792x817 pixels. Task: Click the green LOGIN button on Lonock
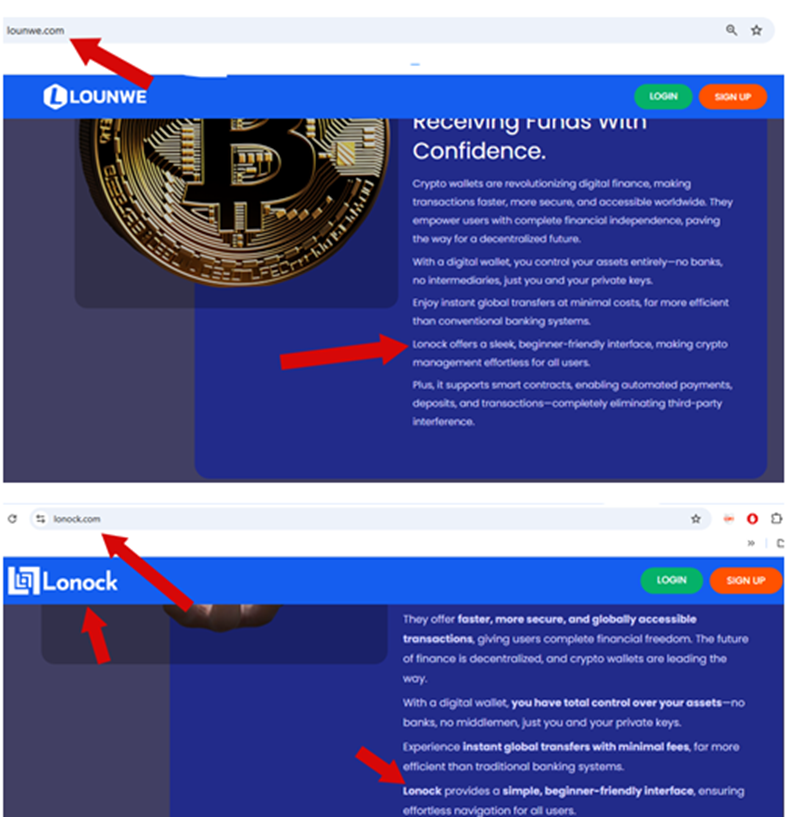click(x=672, y=580)
